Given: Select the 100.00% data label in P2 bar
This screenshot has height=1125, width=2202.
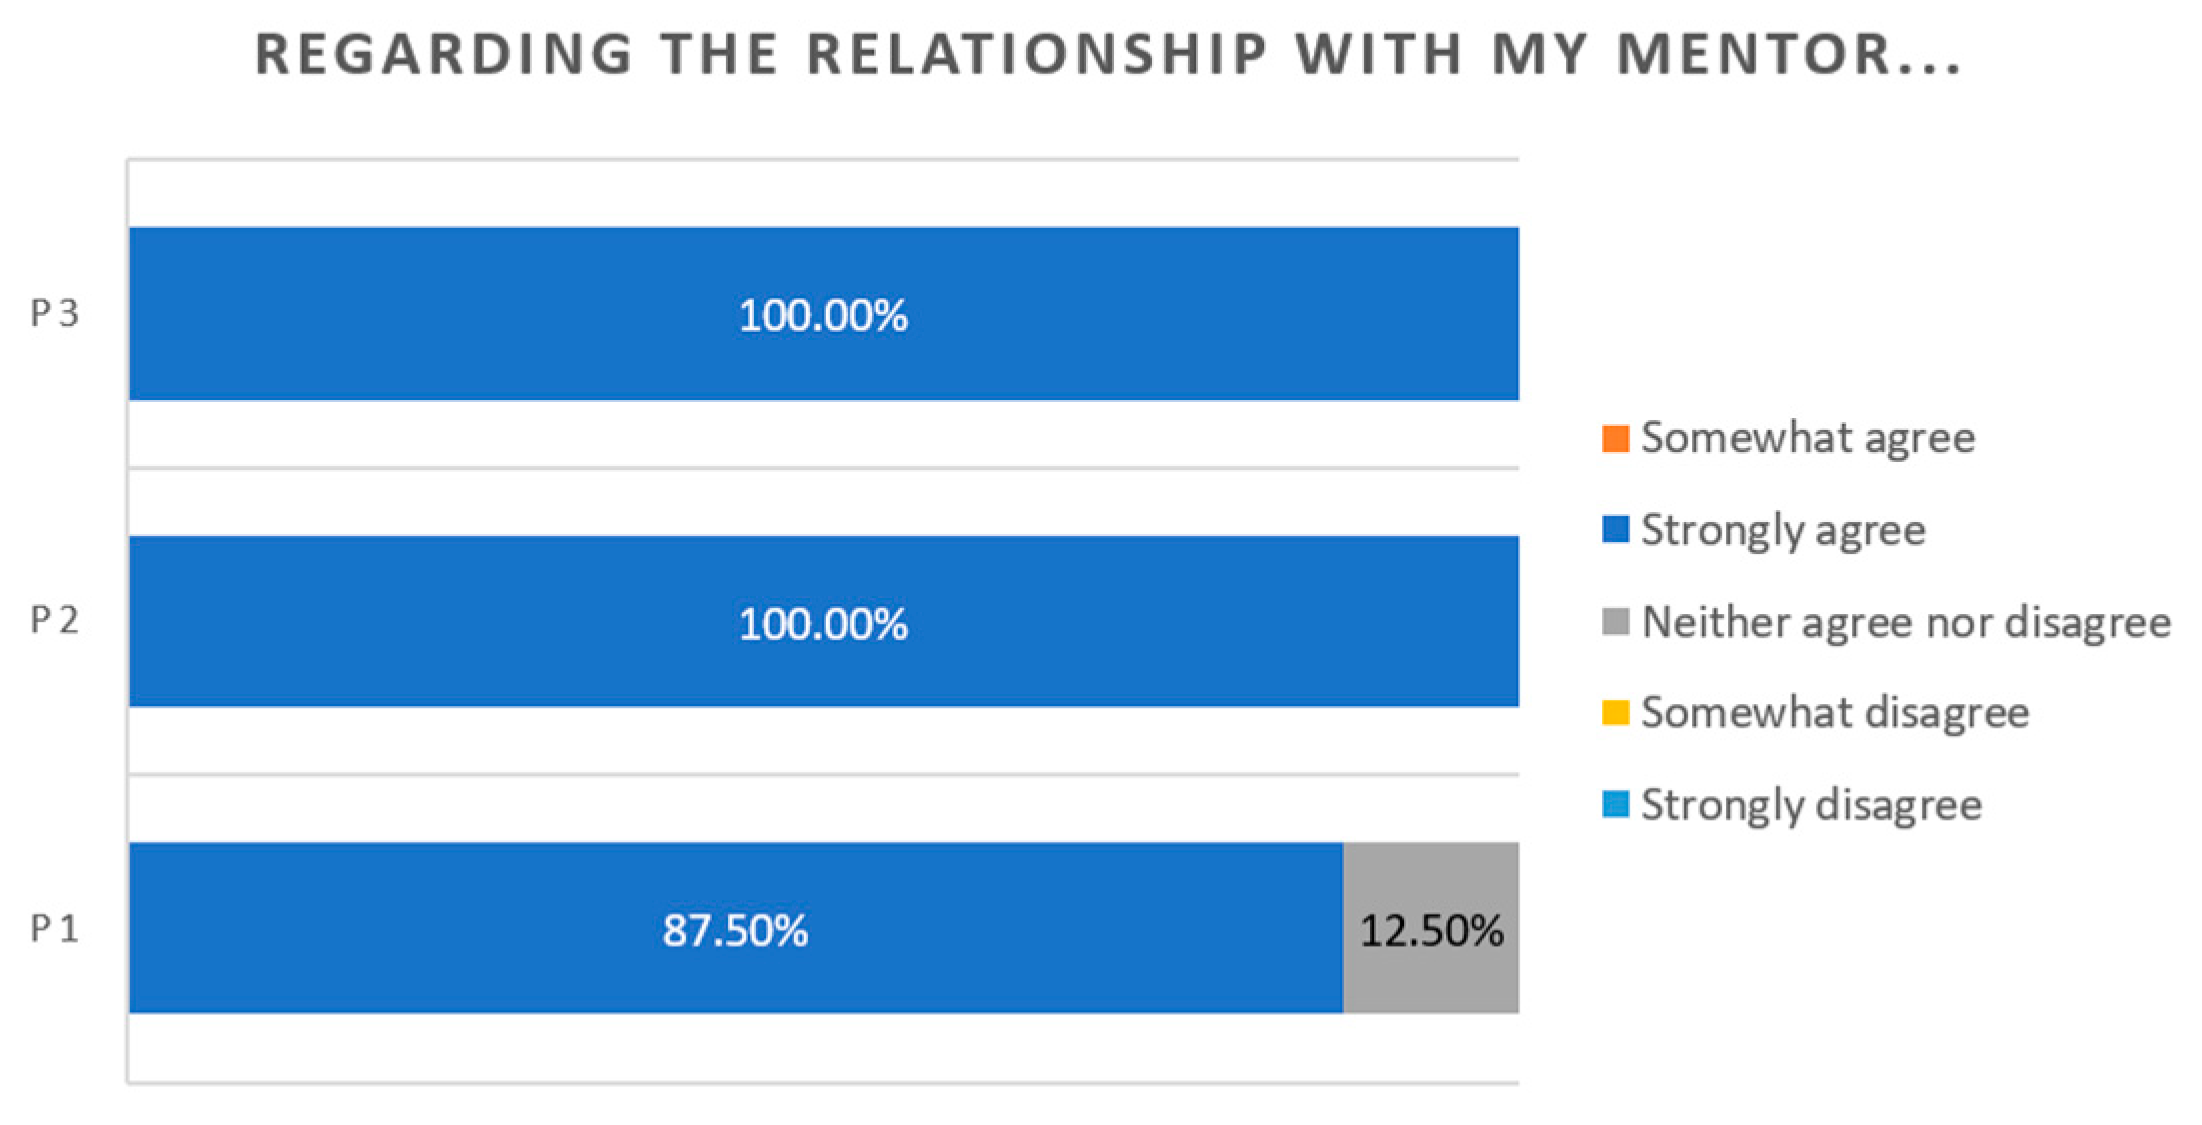Looking at the screenshot, I should pos(823,625).
